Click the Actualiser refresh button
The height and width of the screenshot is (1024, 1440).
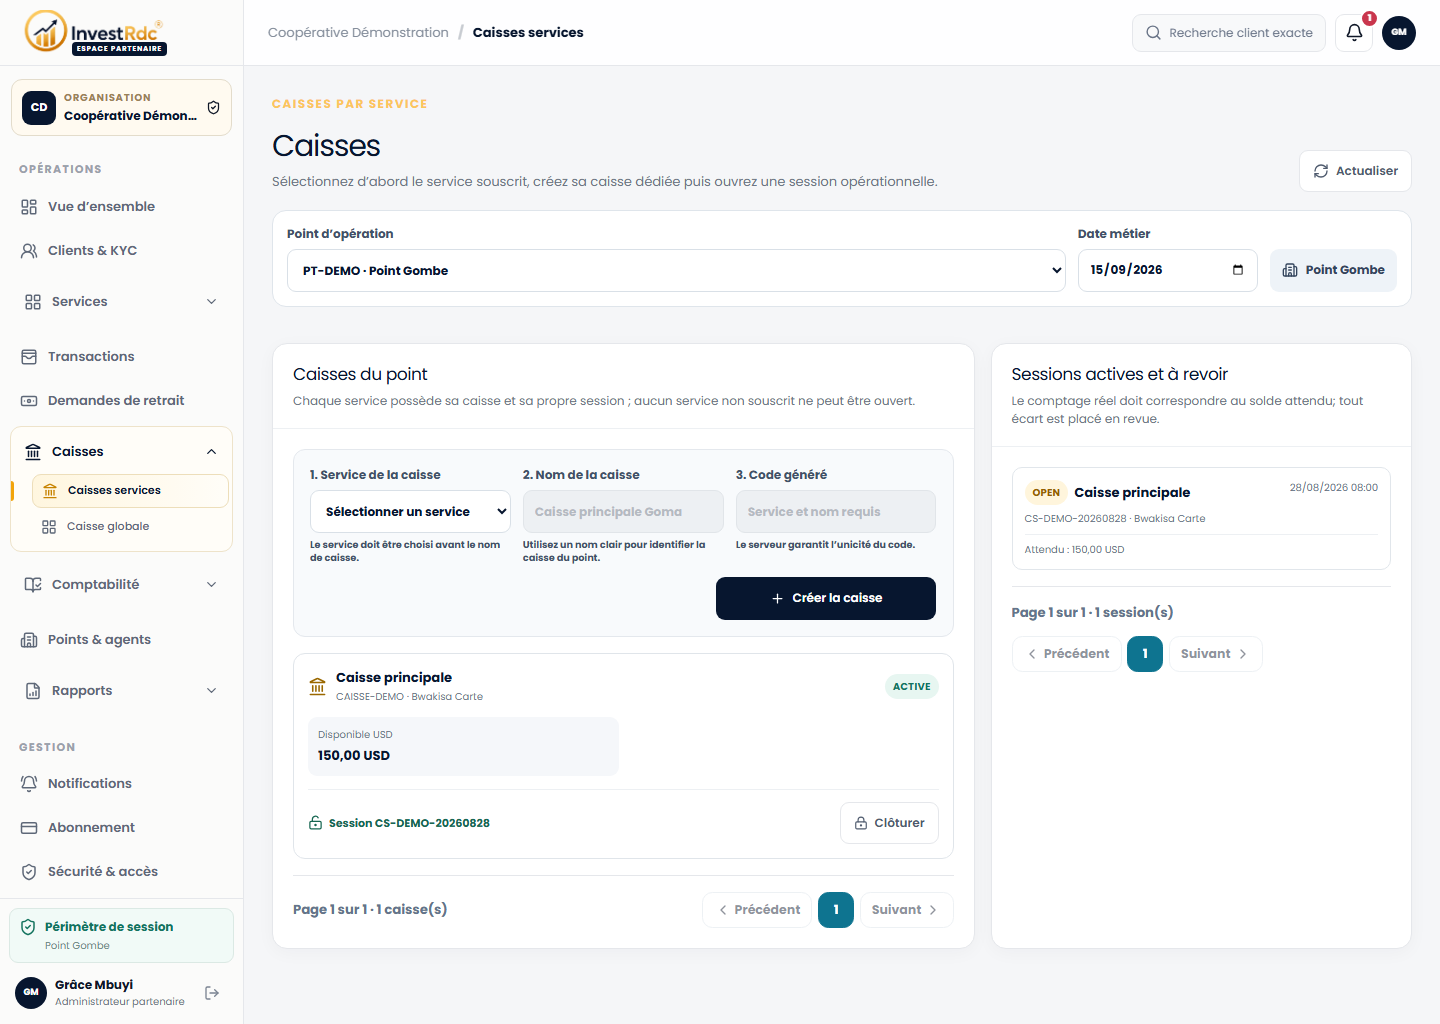coord(1355,171)
